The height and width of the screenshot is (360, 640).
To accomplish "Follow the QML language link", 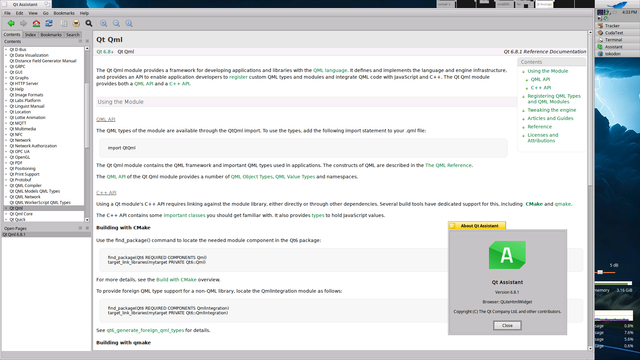I will [x=330, y=70].
